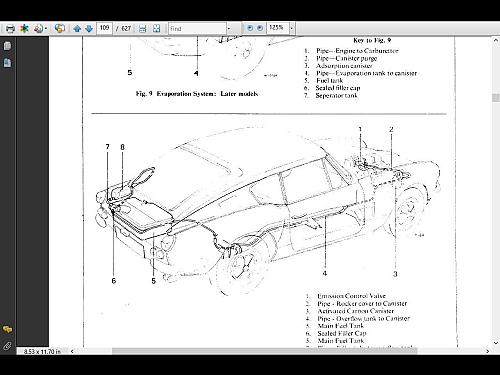The height and width of the screenshot is (375, 500).
Task: Open the colorful star collaborate icon
Action: point(24,29)
